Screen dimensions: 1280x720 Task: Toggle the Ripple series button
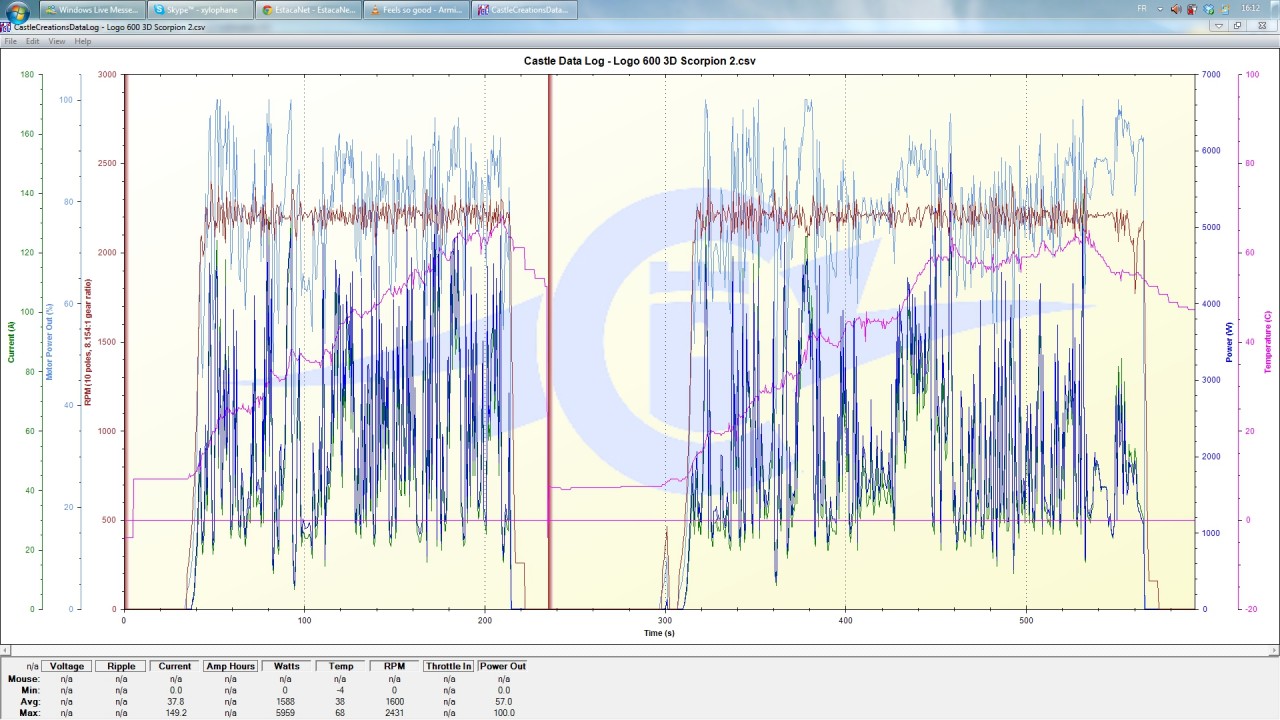click(x=121, y=666)
